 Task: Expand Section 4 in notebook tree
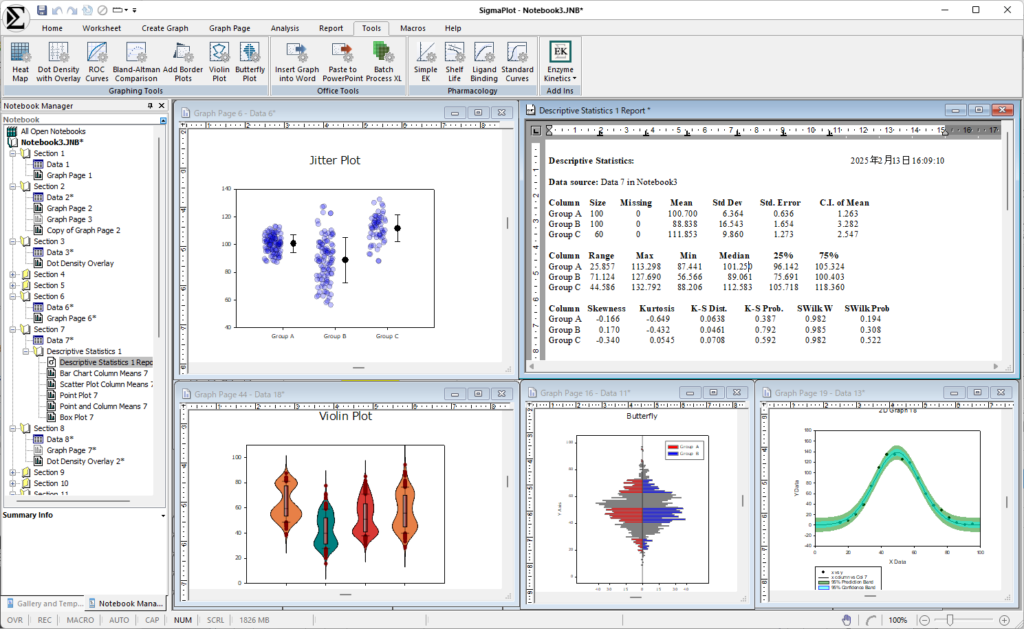coord(12,274)
